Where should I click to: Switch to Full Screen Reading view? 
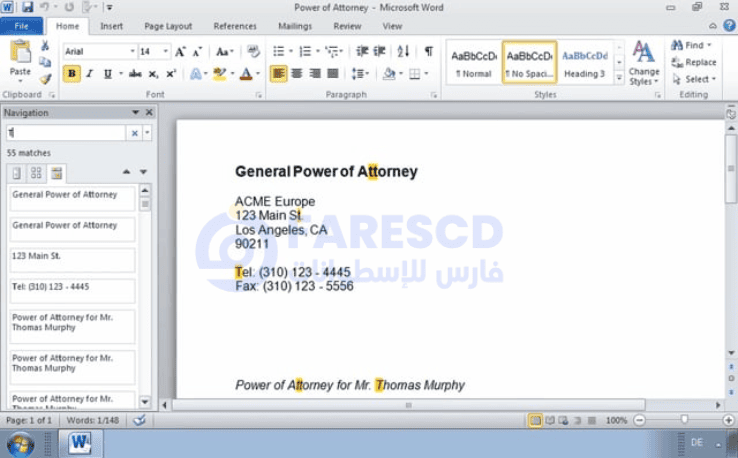point(550,420)
